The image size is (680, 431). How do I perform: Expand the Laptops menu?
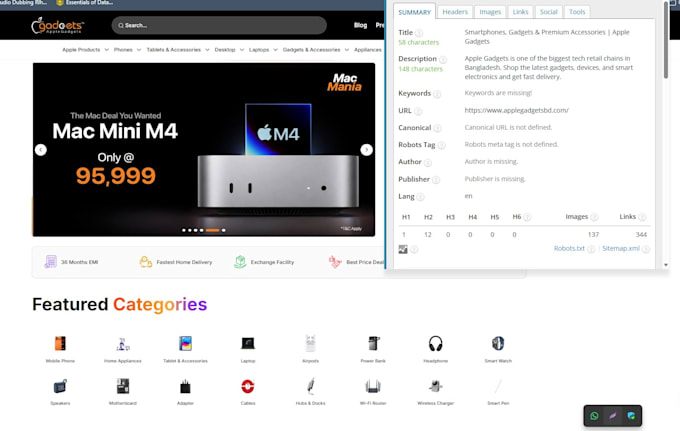[x=263, y=50]
